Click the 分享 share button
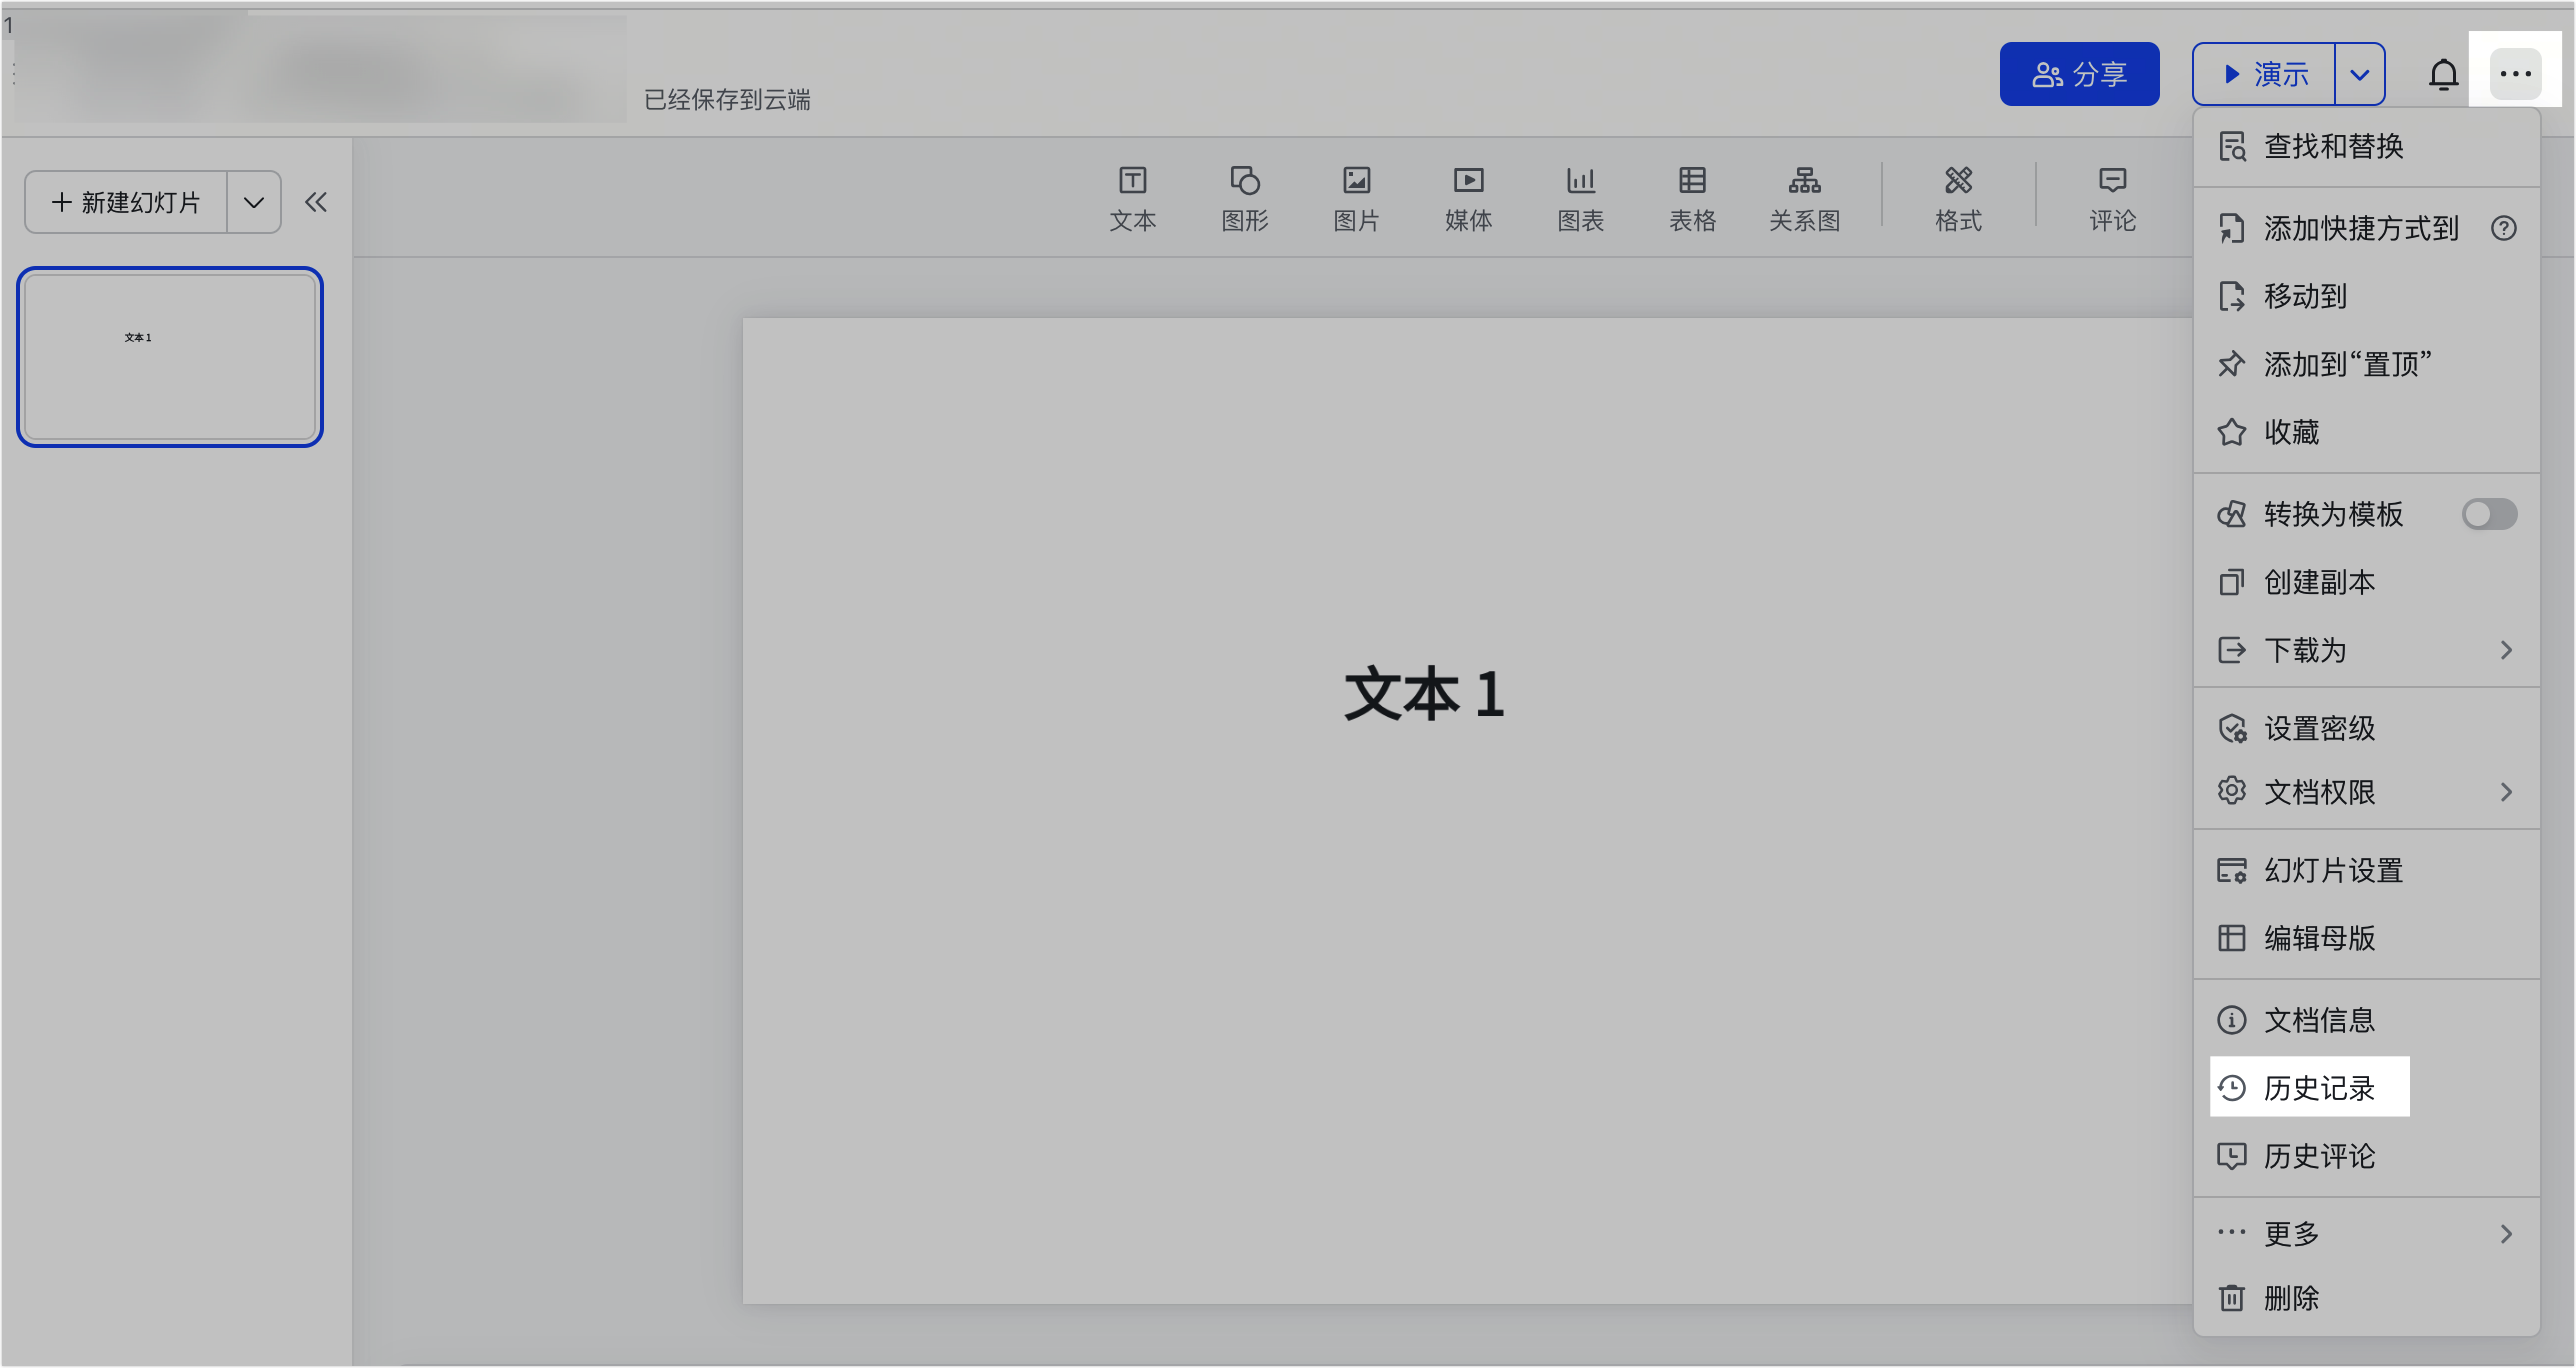The image size is (2576, 1368). [x=2079, y=73]
